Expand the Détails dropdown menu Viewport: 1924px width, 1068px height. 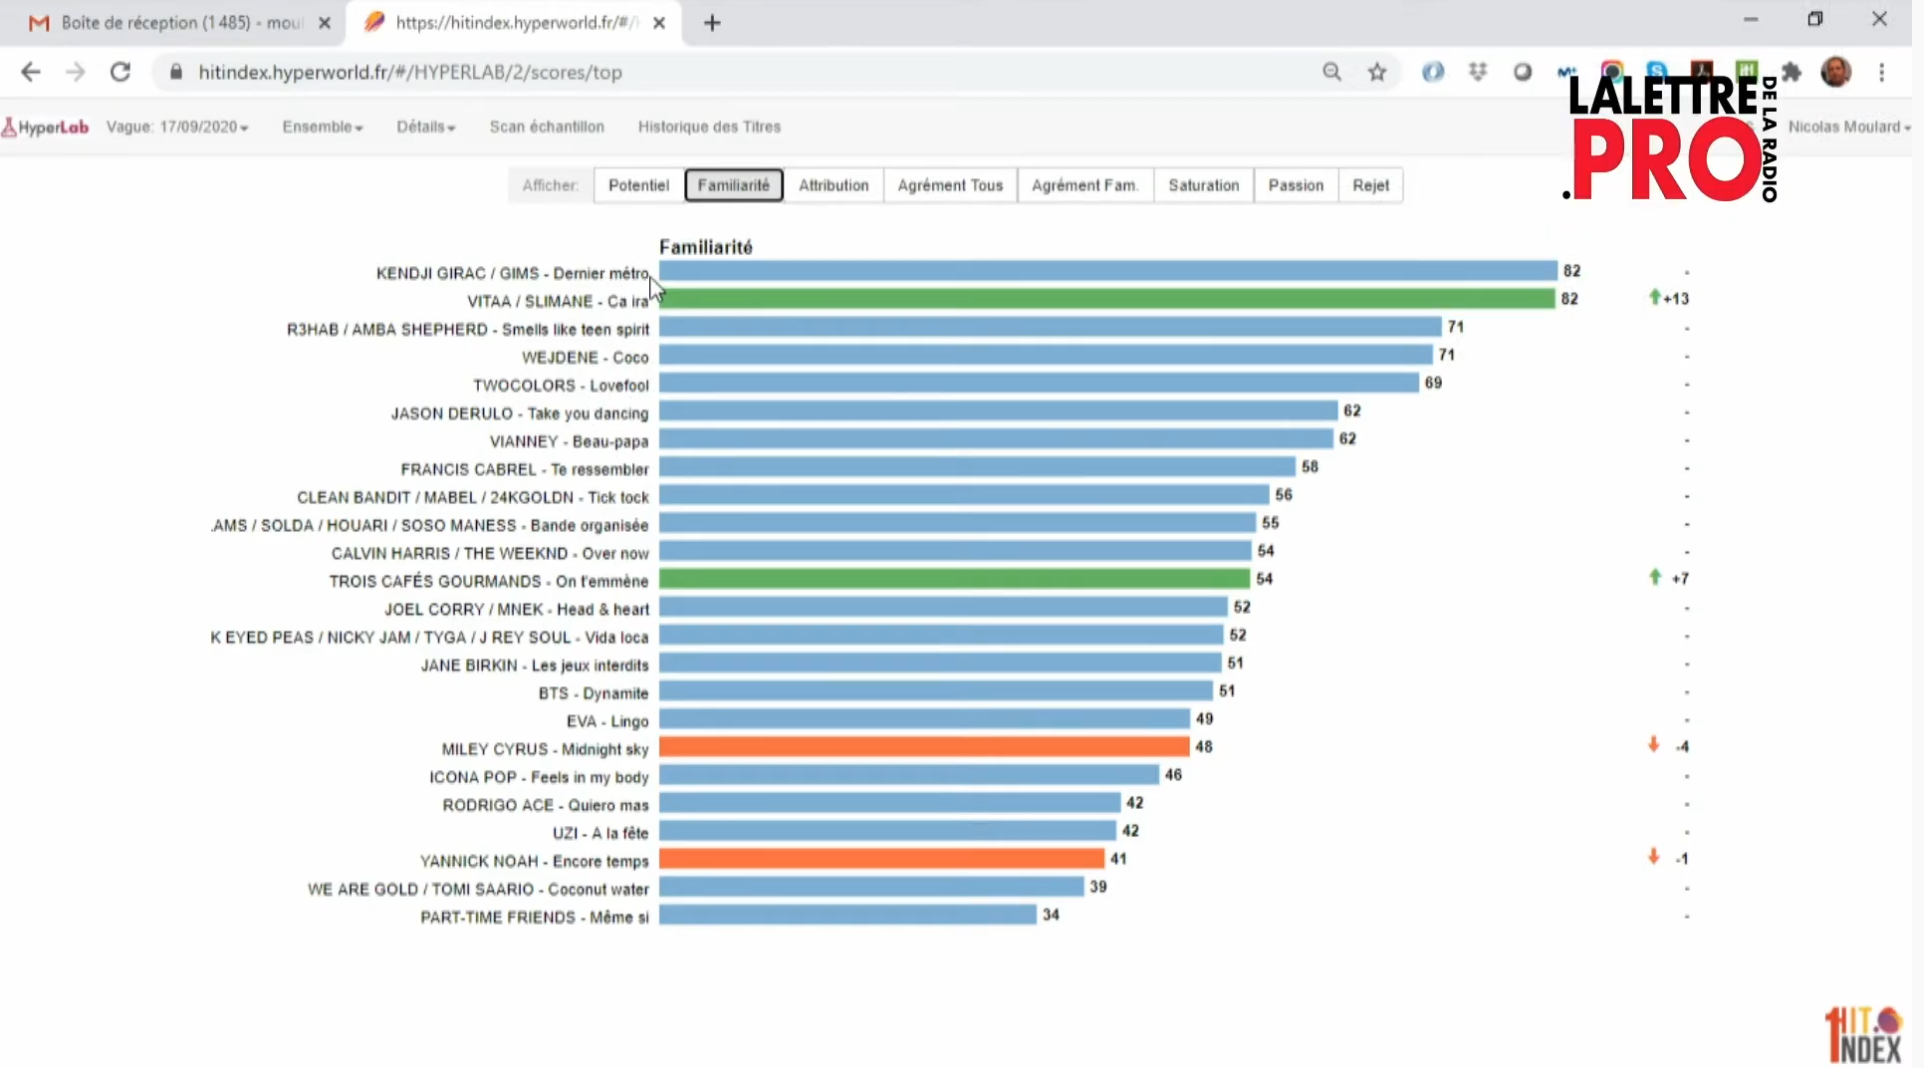(x=425, y=127)
